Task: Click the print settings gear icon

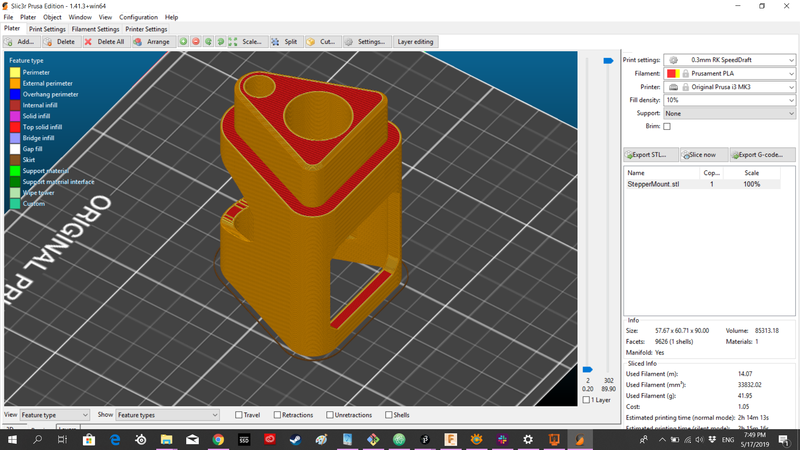Action: 673,60
